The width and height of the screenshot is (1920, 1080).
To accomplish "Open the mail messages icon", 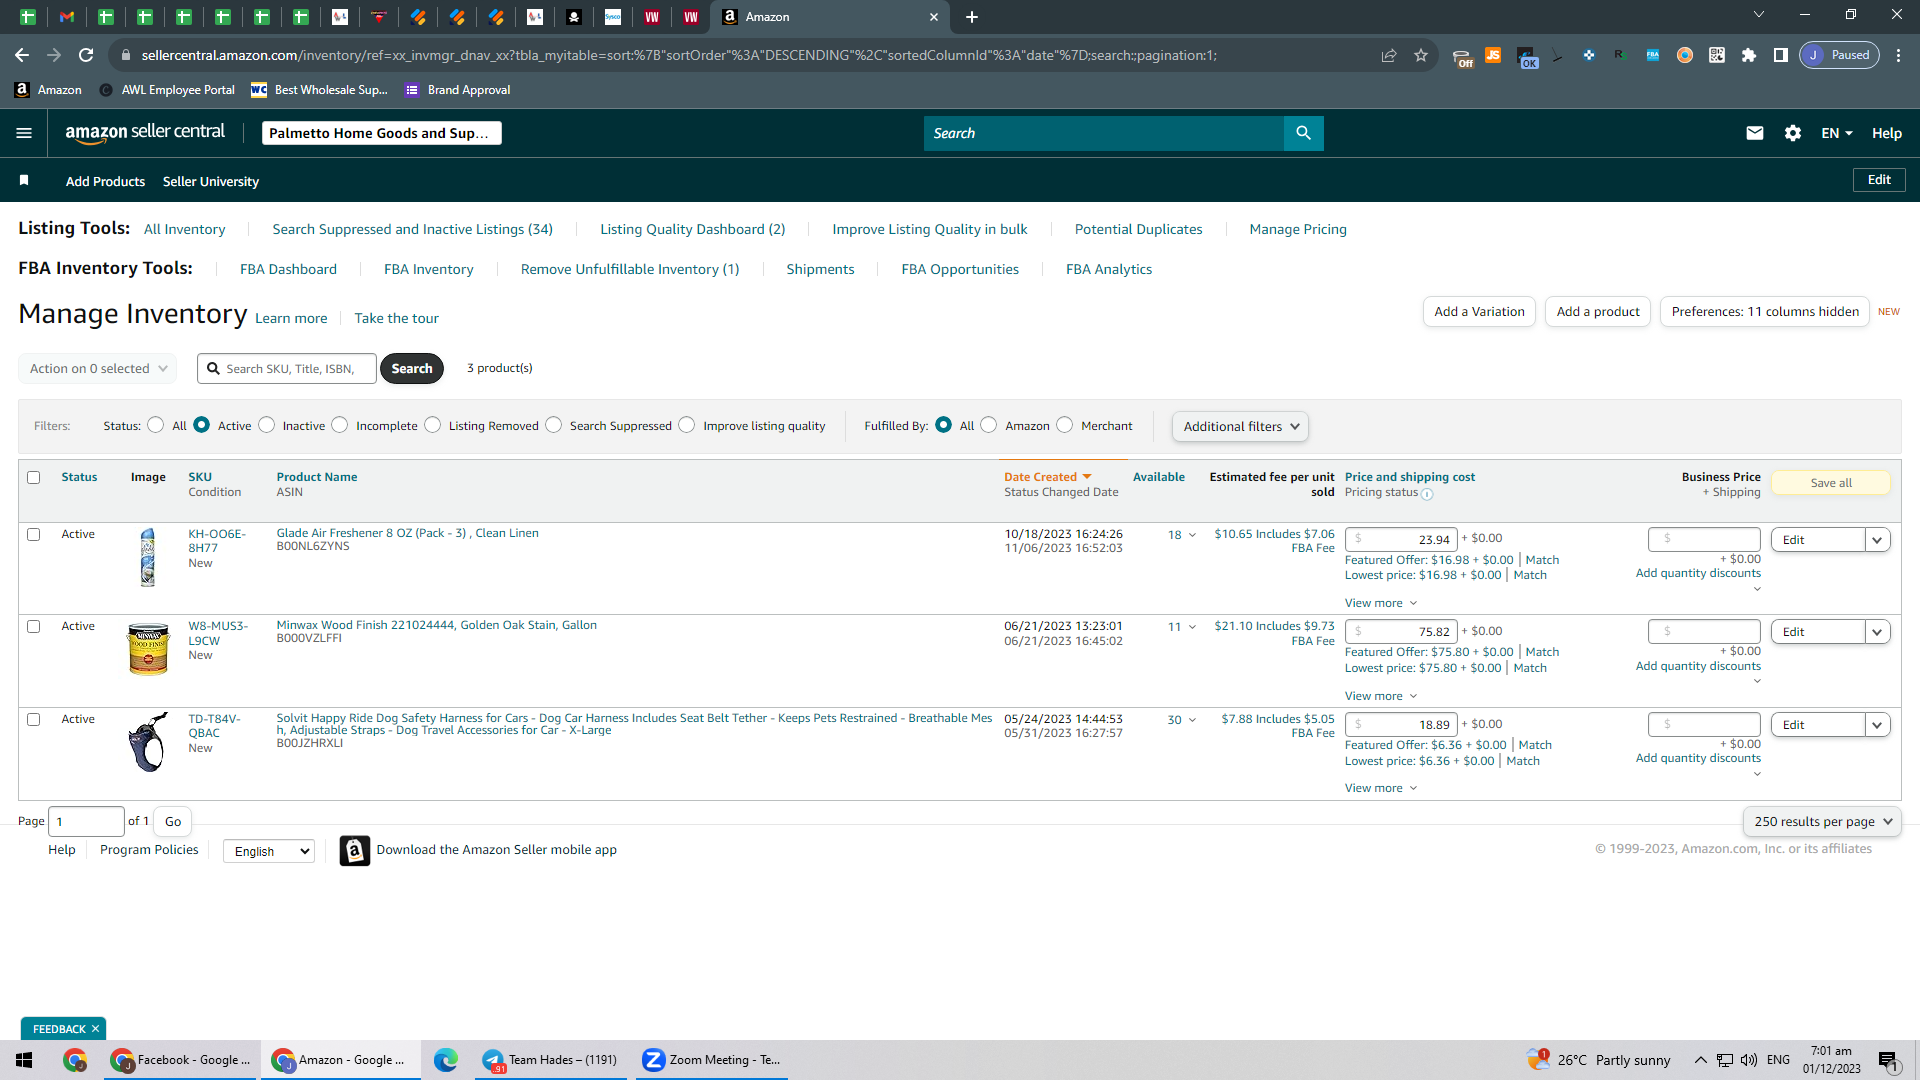I will point(1754,133).
